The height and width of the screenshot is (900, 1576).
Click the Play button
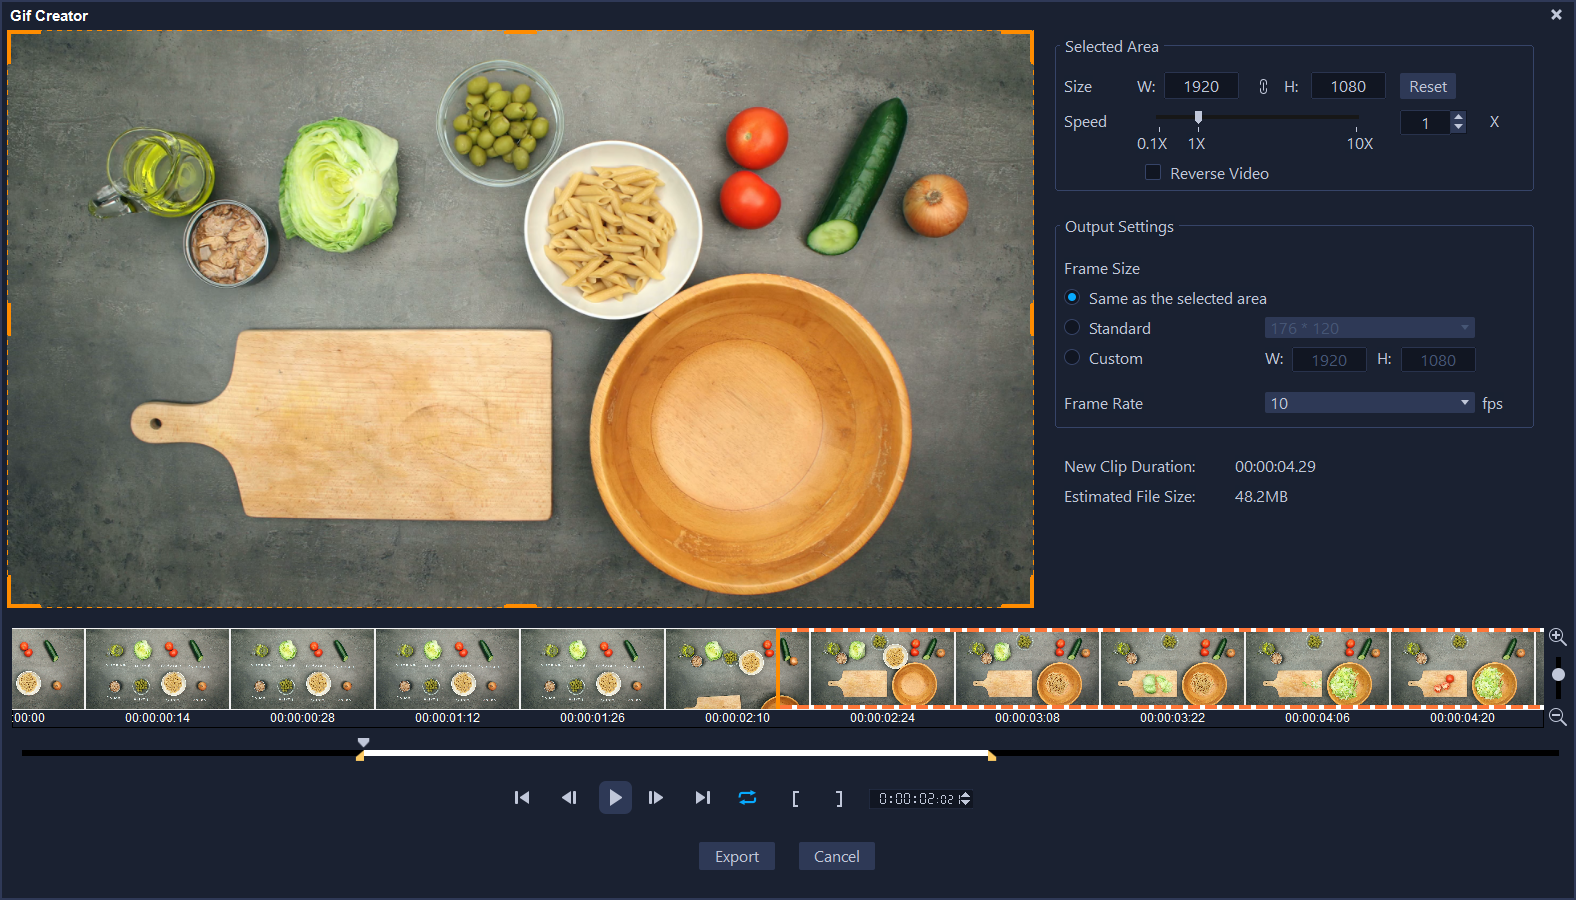(615, 798)
